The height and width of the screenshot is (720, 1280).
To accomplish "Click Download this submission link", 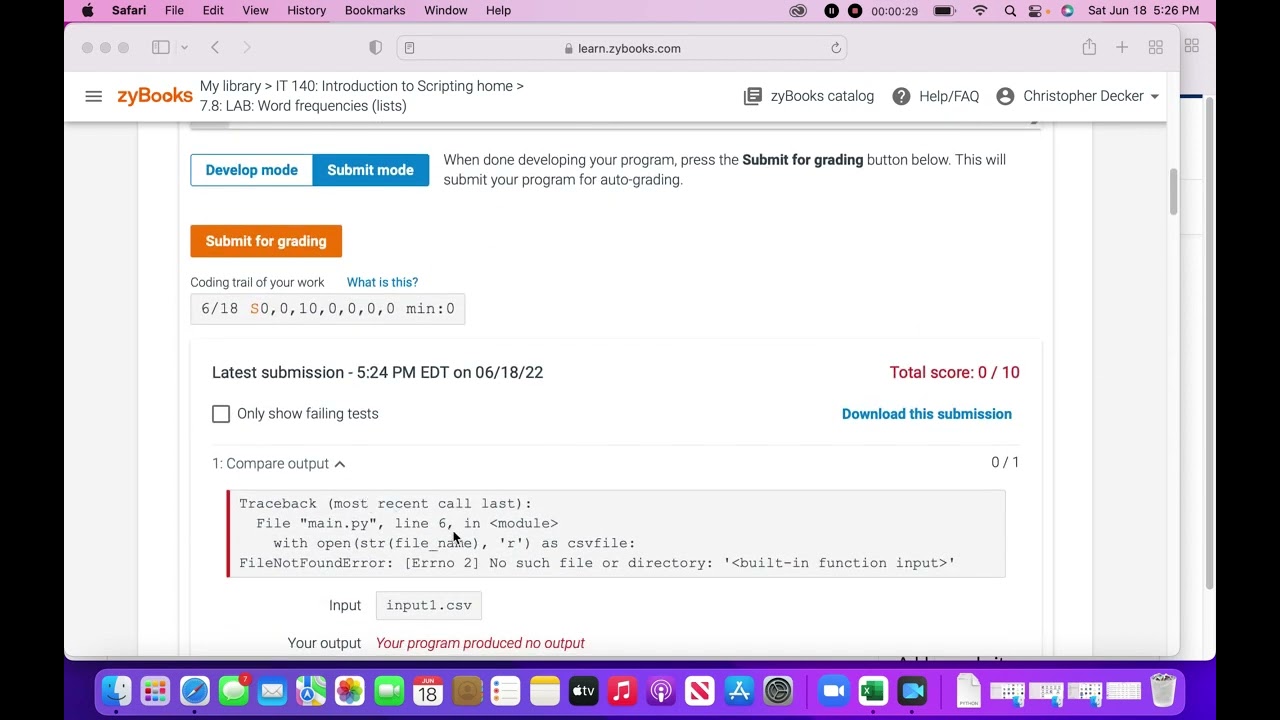I will (x=927, y=414).
